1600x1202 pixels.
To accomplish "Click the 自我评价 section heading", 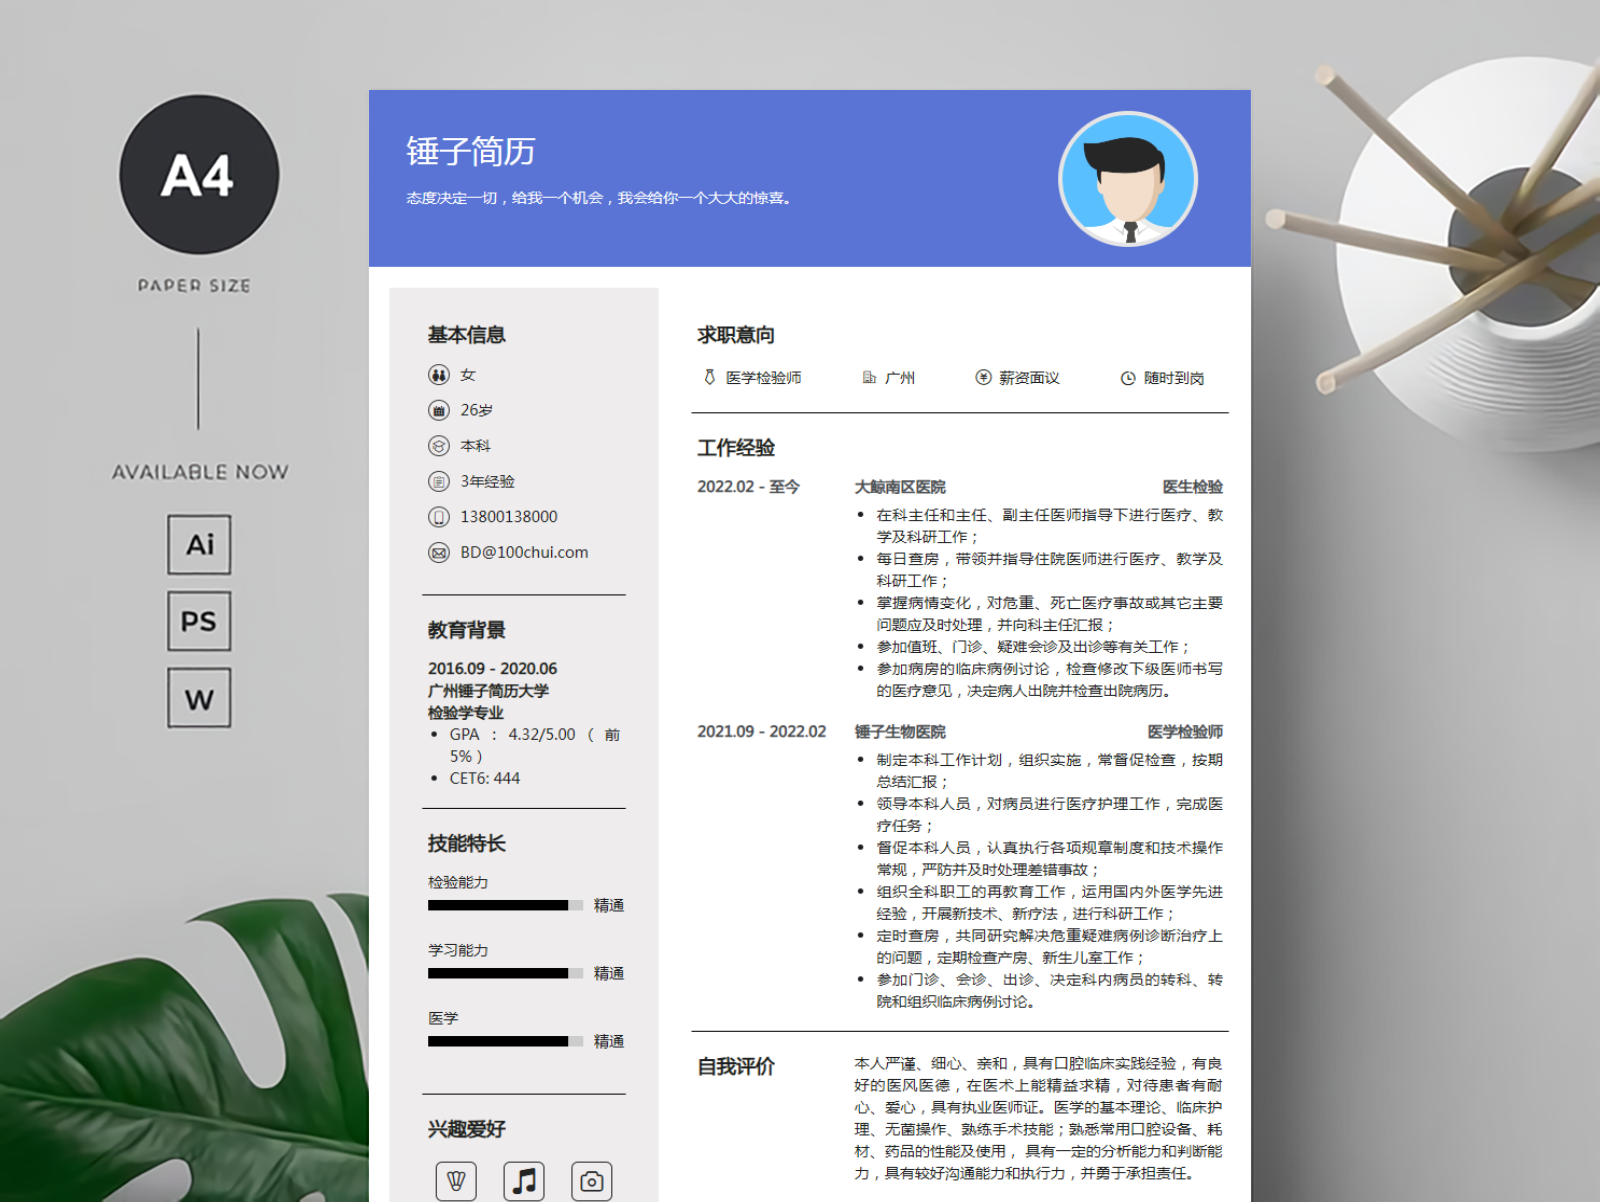I will tap(736, 1067).
